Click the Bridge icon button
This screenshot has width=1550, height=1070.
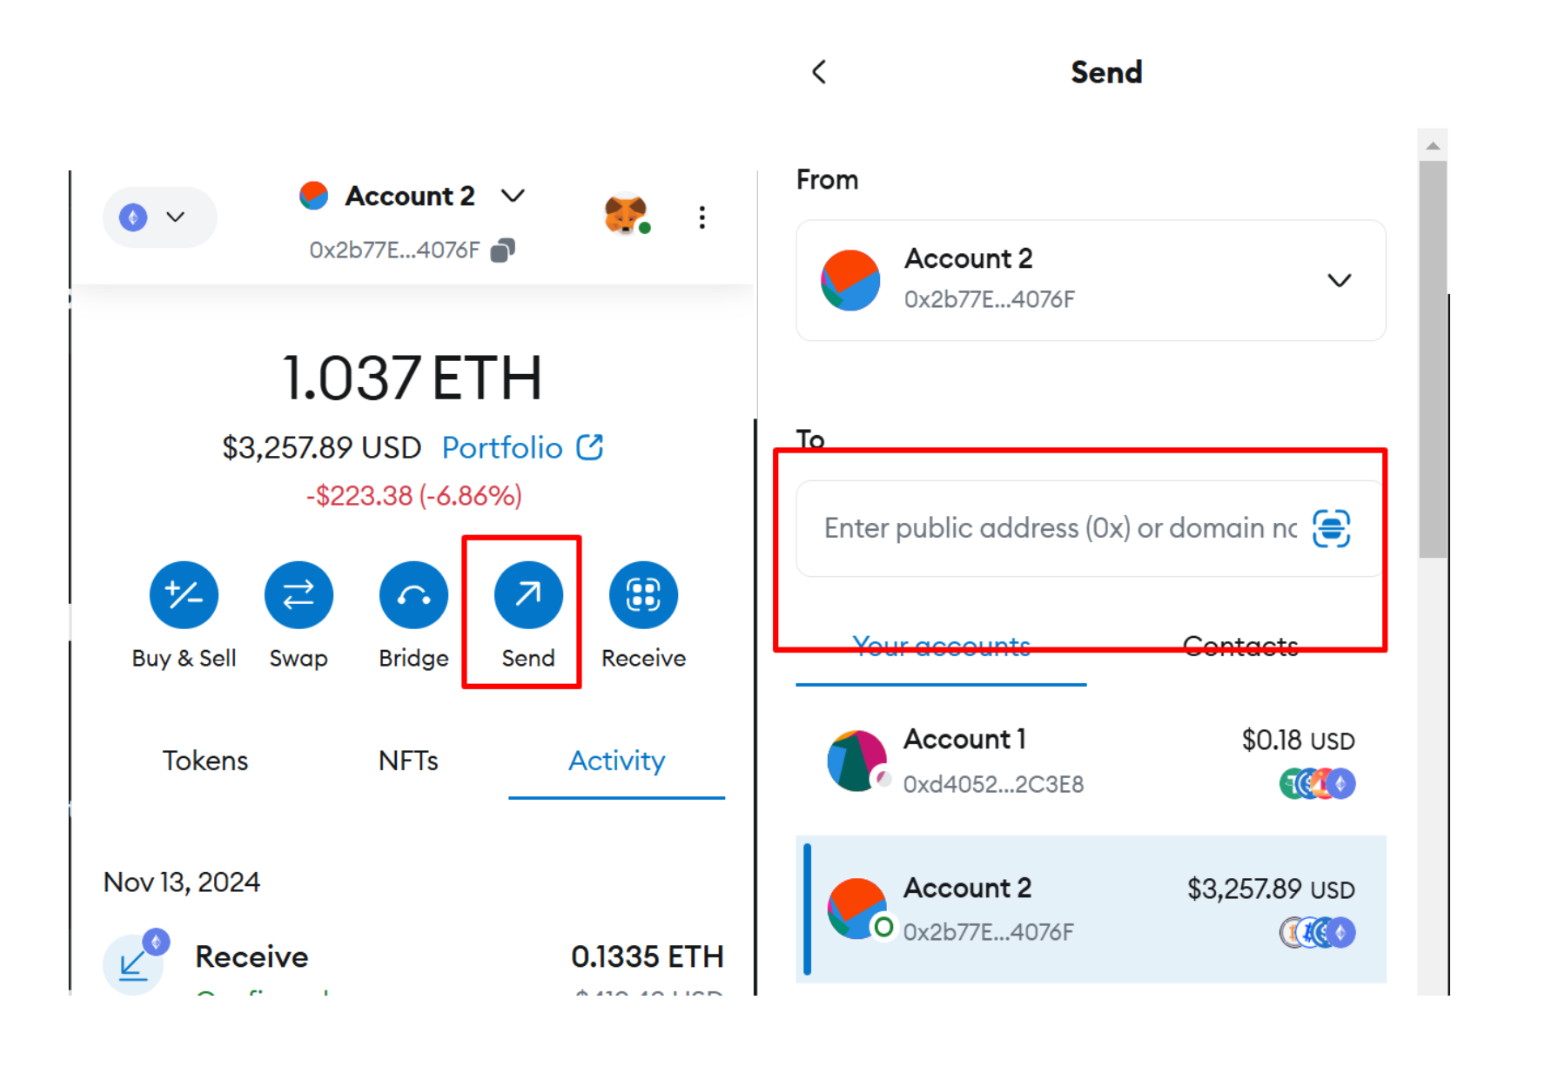pos(413,595)
